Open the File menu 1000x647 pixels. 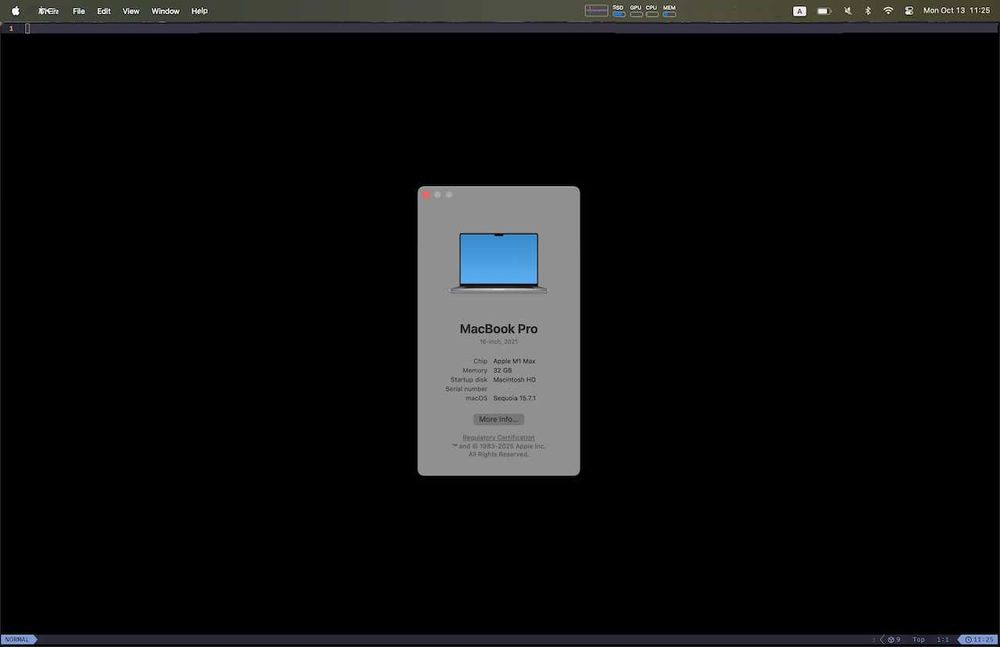pos(78,11)
